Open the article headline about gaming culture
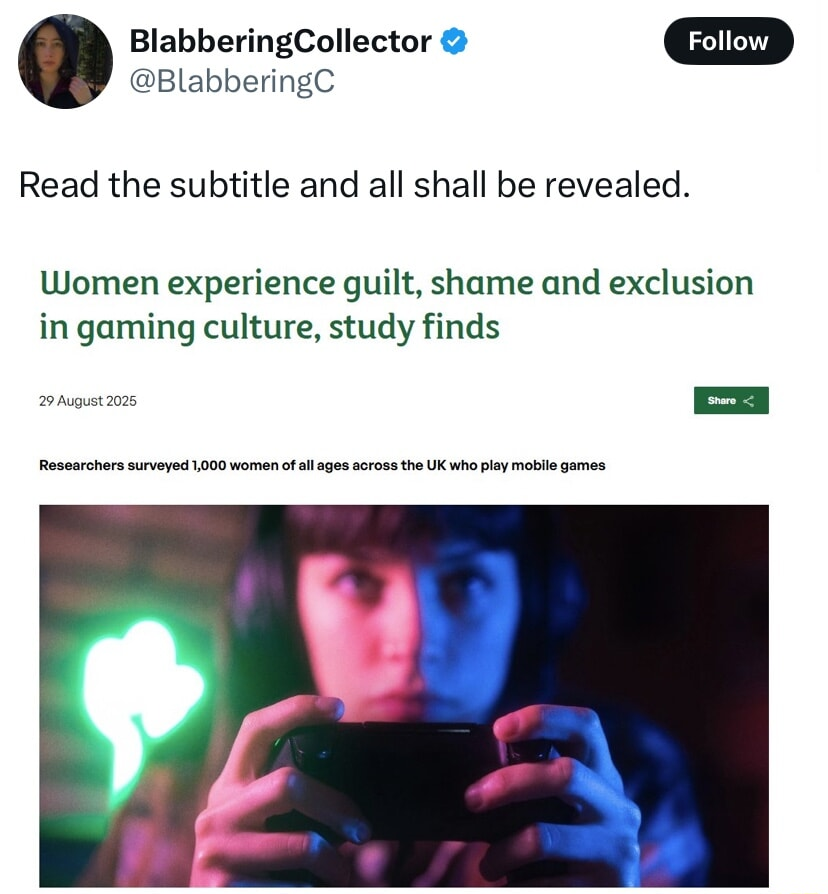This screenshot has height=894, width=828. pos(396,305)
